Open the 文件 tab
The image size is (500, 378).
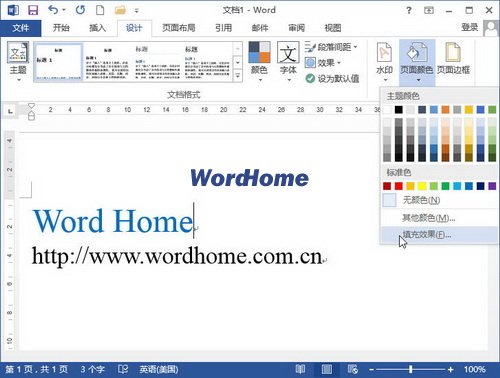[21, 28]
